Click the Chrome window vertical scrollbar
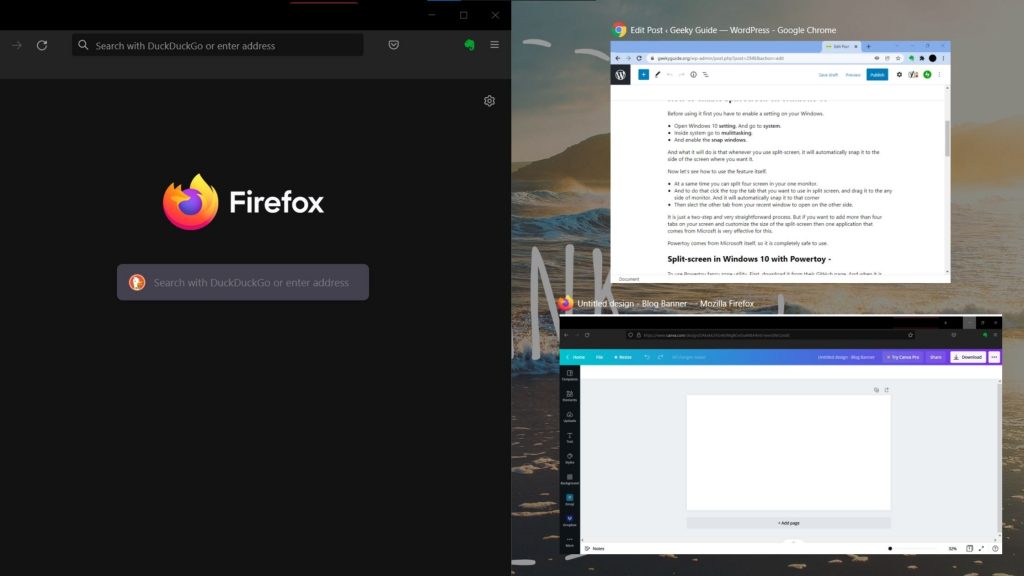1024x576 pixels. coord(947,138)
